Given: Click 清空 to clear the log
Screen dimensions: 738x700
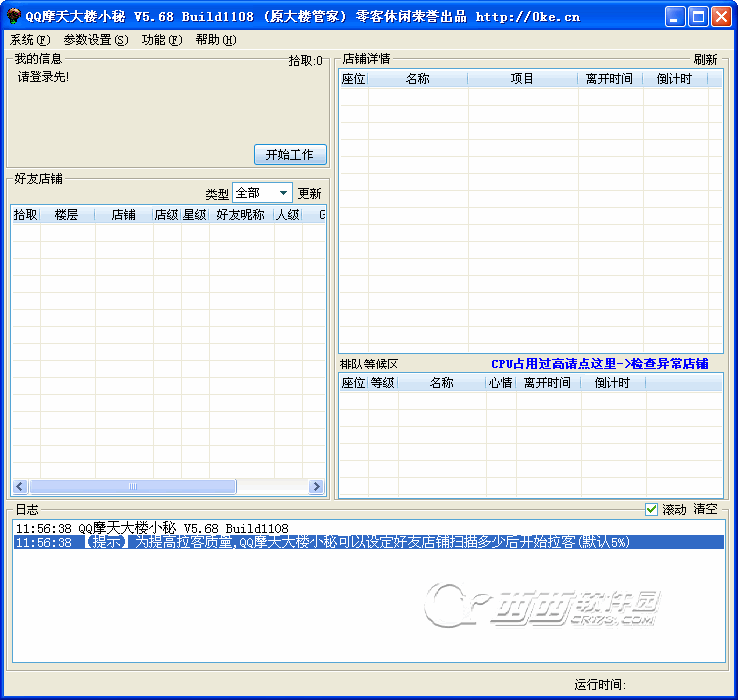Looking at the screenshot, I should tap(705, 510).
